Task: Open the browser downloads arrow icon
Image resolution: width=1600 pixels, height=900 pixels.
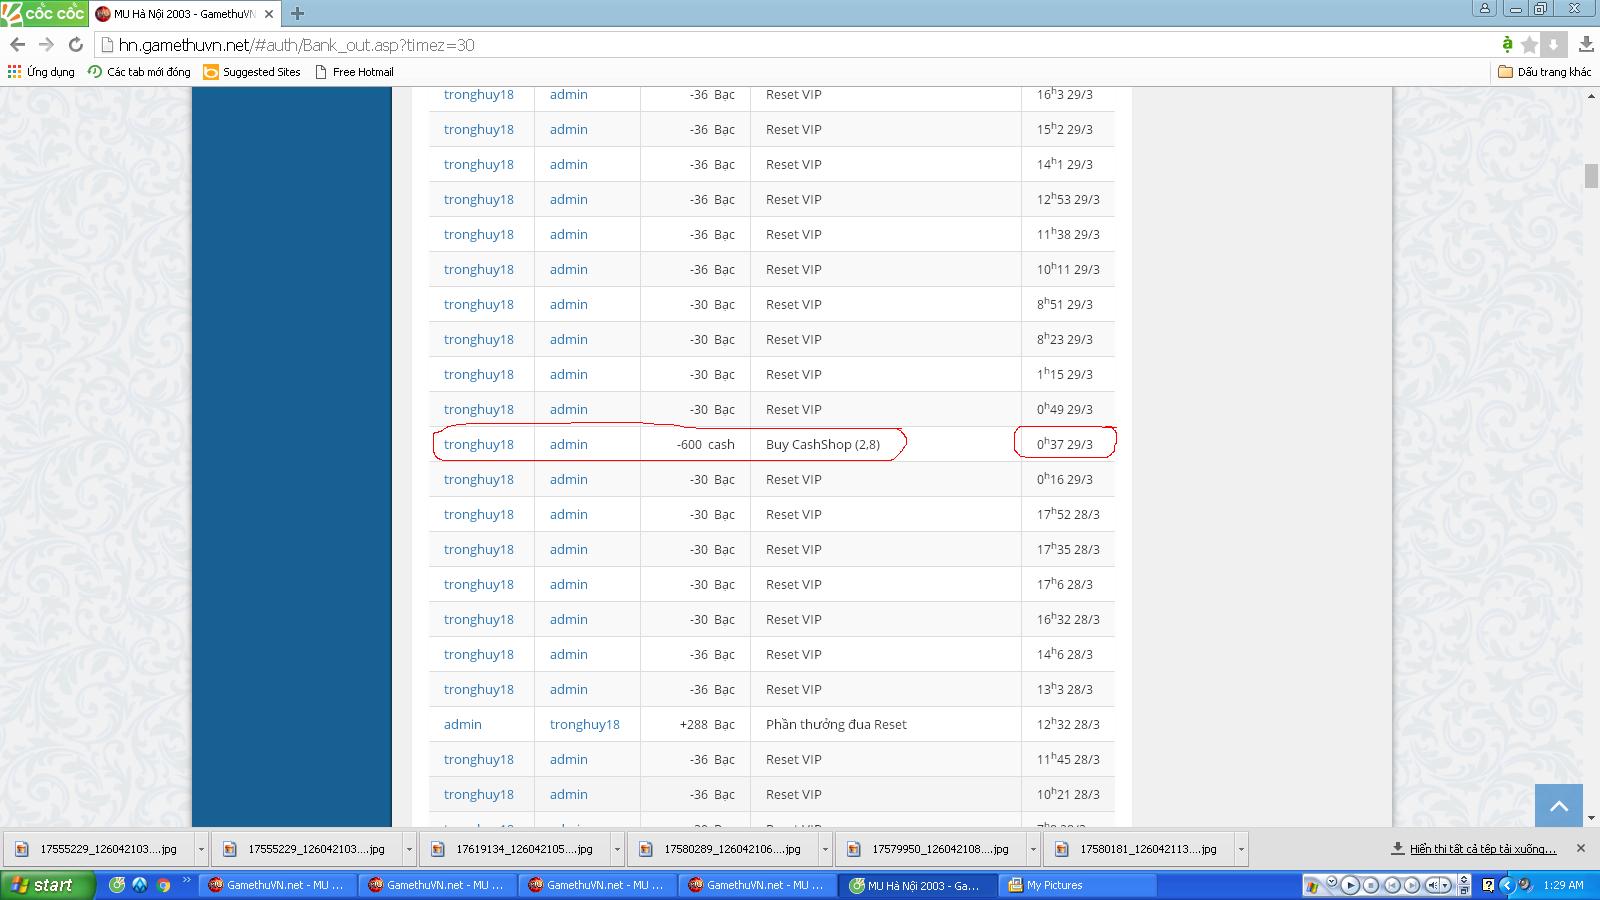Action: 1586,45
